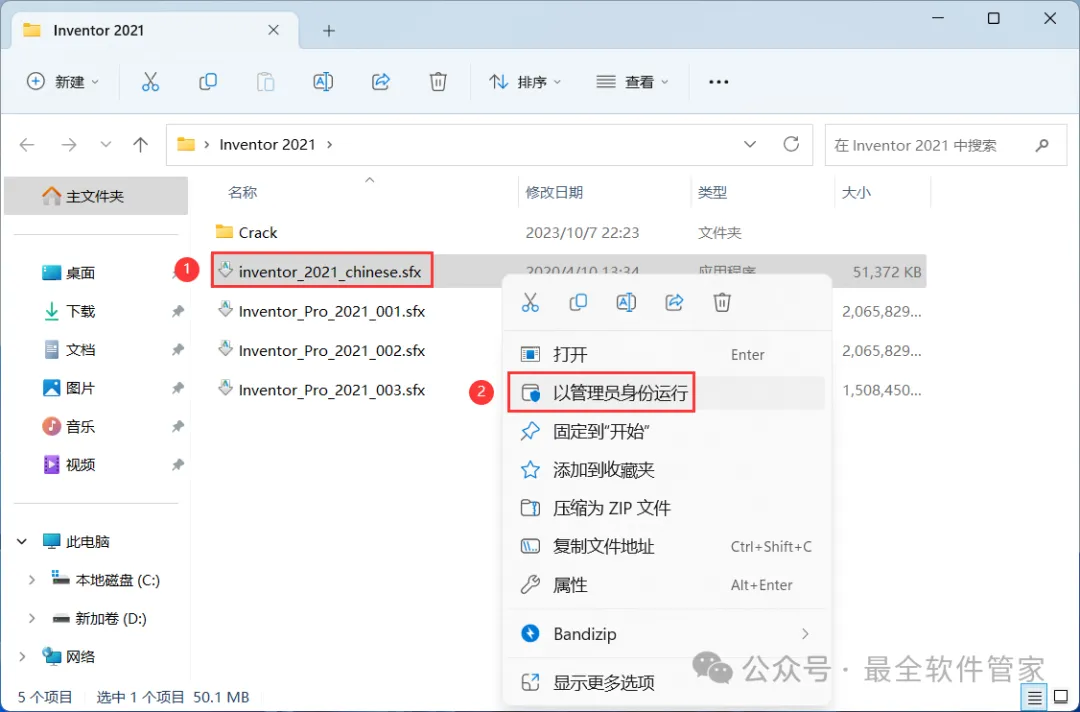1080x712 pixels.
Task: Expand the 网络 tree node
Action: [22, 657]
